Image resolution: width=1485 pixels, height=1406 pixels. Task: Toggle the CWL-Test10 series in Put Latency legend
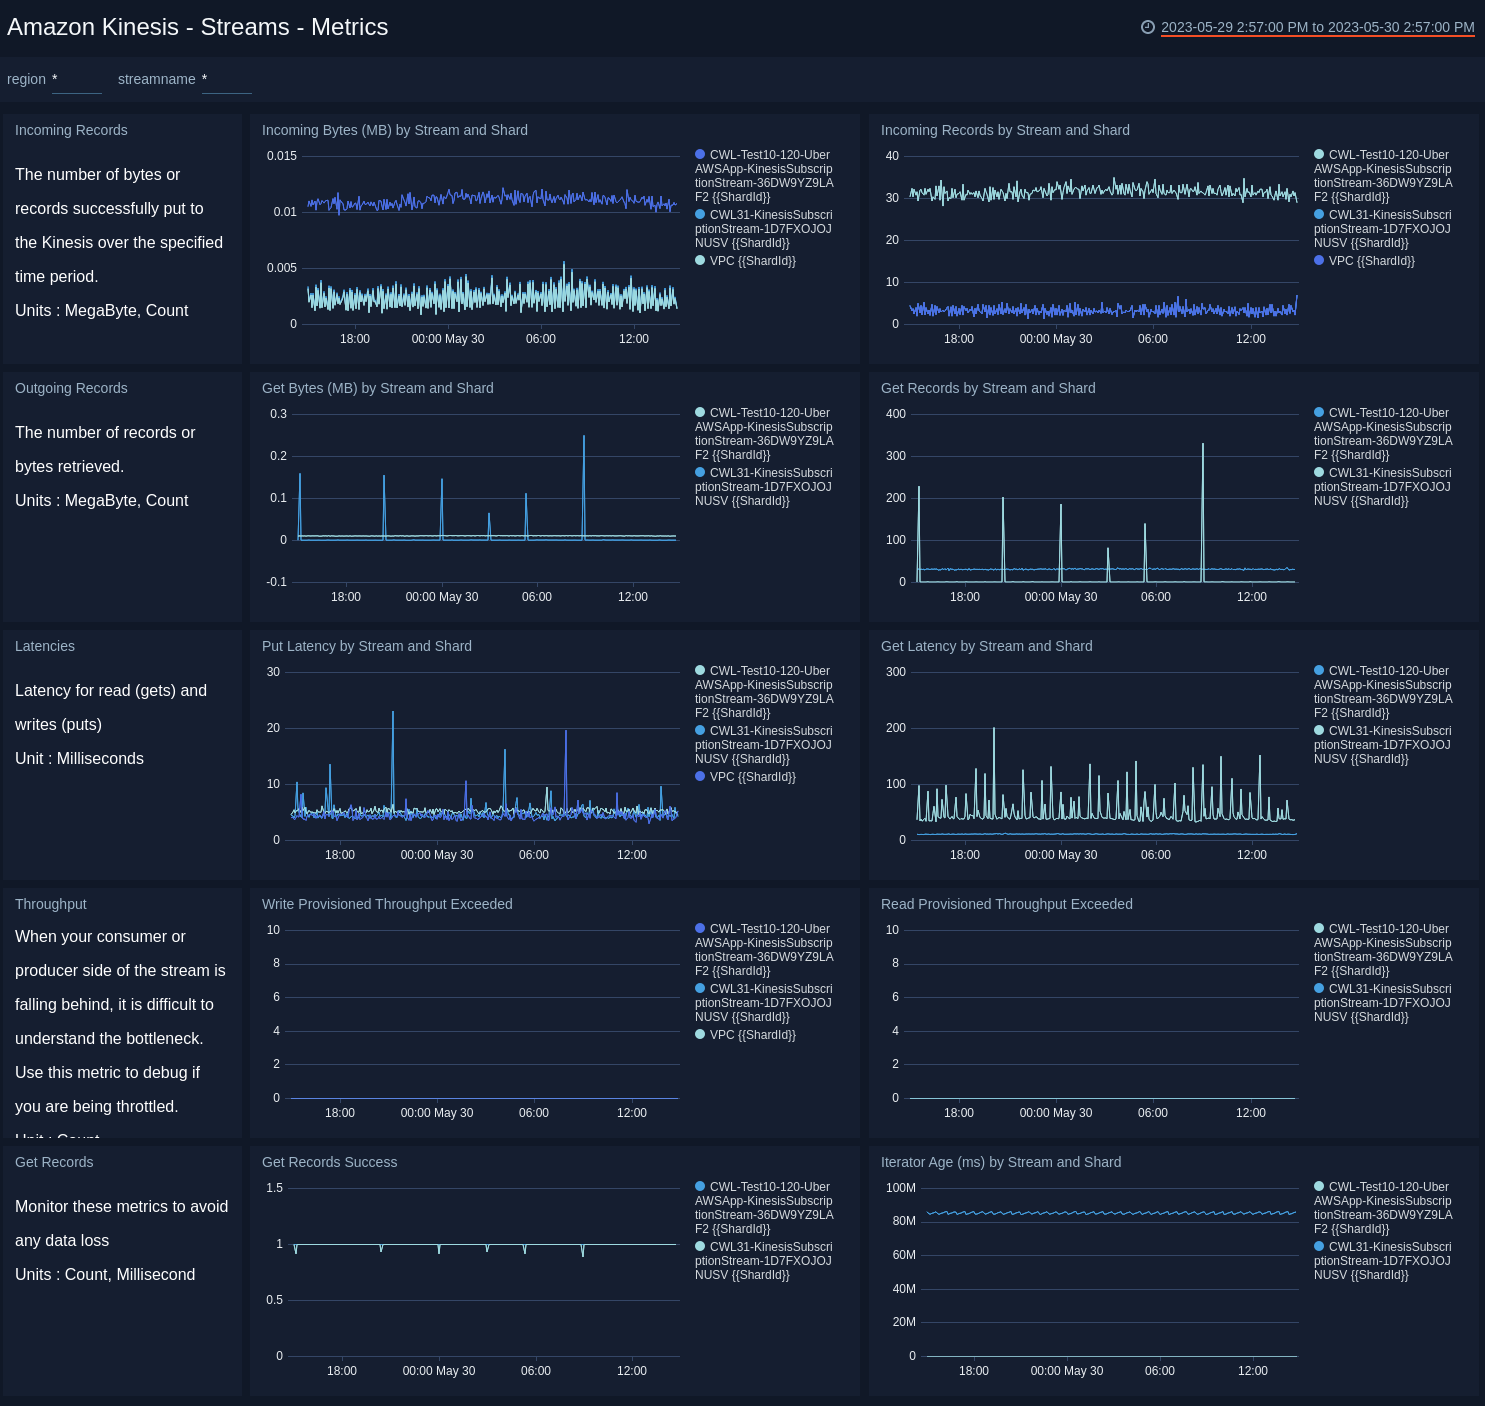point(699,671)
